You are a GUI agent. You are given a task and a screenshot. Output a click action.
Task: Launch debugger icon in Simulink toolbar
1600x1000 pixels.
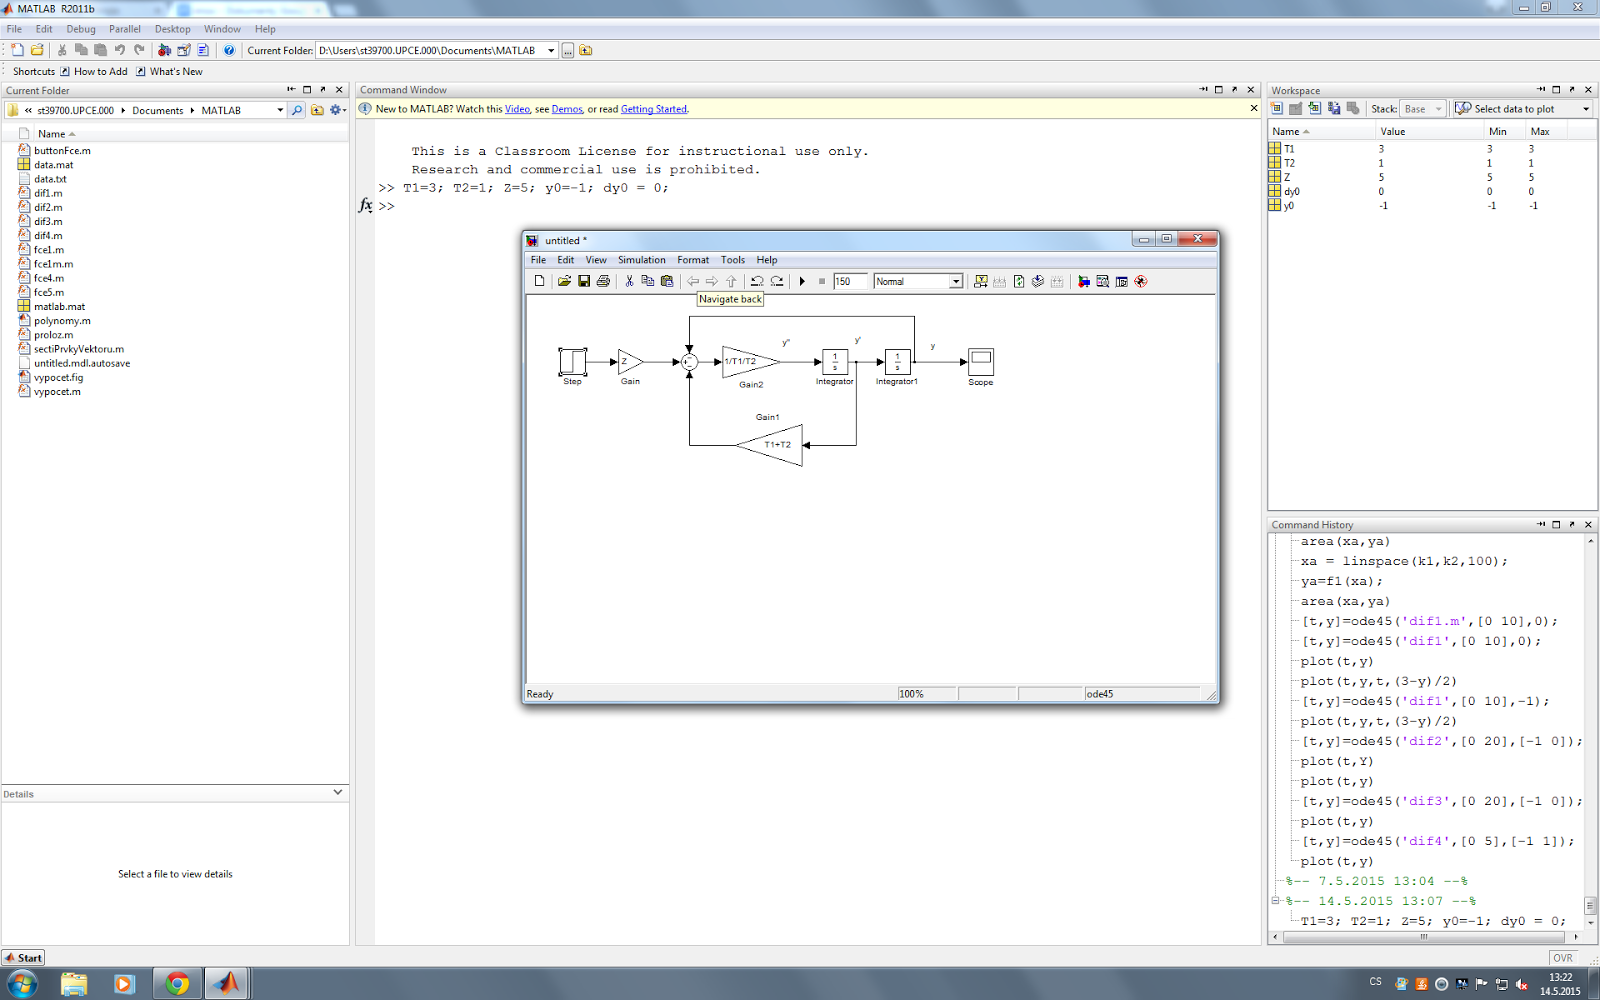[1140, 281]
